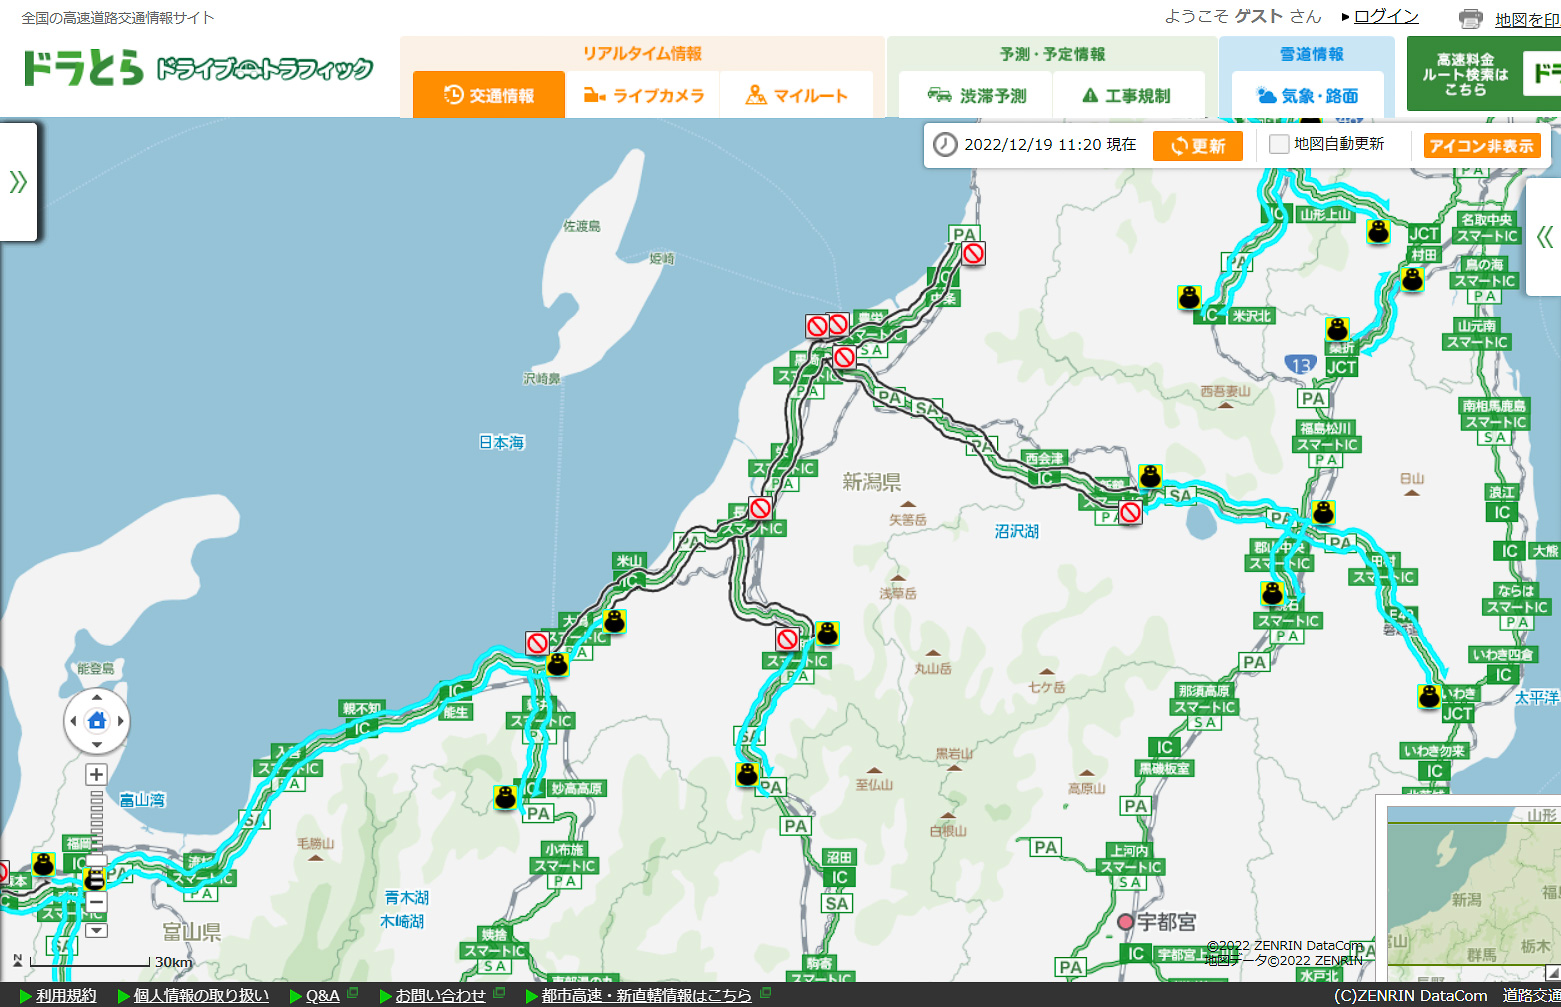Click the snowman icon near 妙高高原

pyautogui.click(x=506, y=797)
